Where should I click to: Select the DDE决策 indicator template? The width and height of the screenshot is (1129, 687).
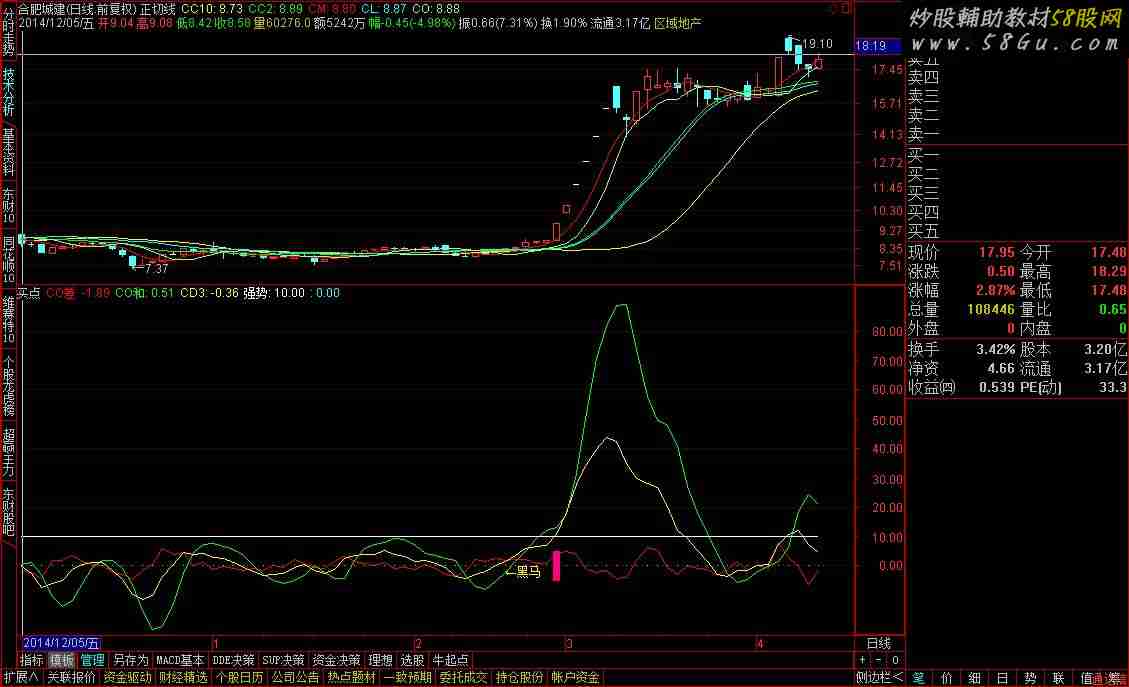pyautogui.click(x=233, y=660)
